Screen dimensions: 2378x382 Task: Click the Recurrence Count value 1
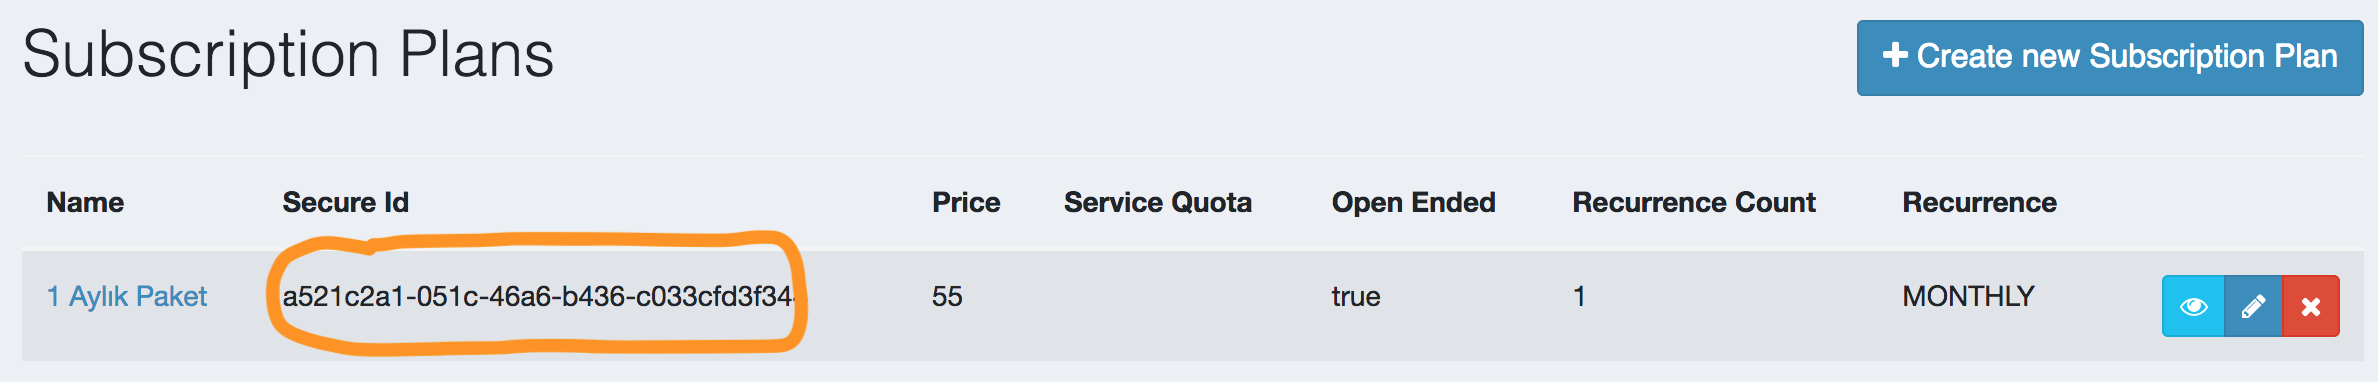tap(1579, 297)
